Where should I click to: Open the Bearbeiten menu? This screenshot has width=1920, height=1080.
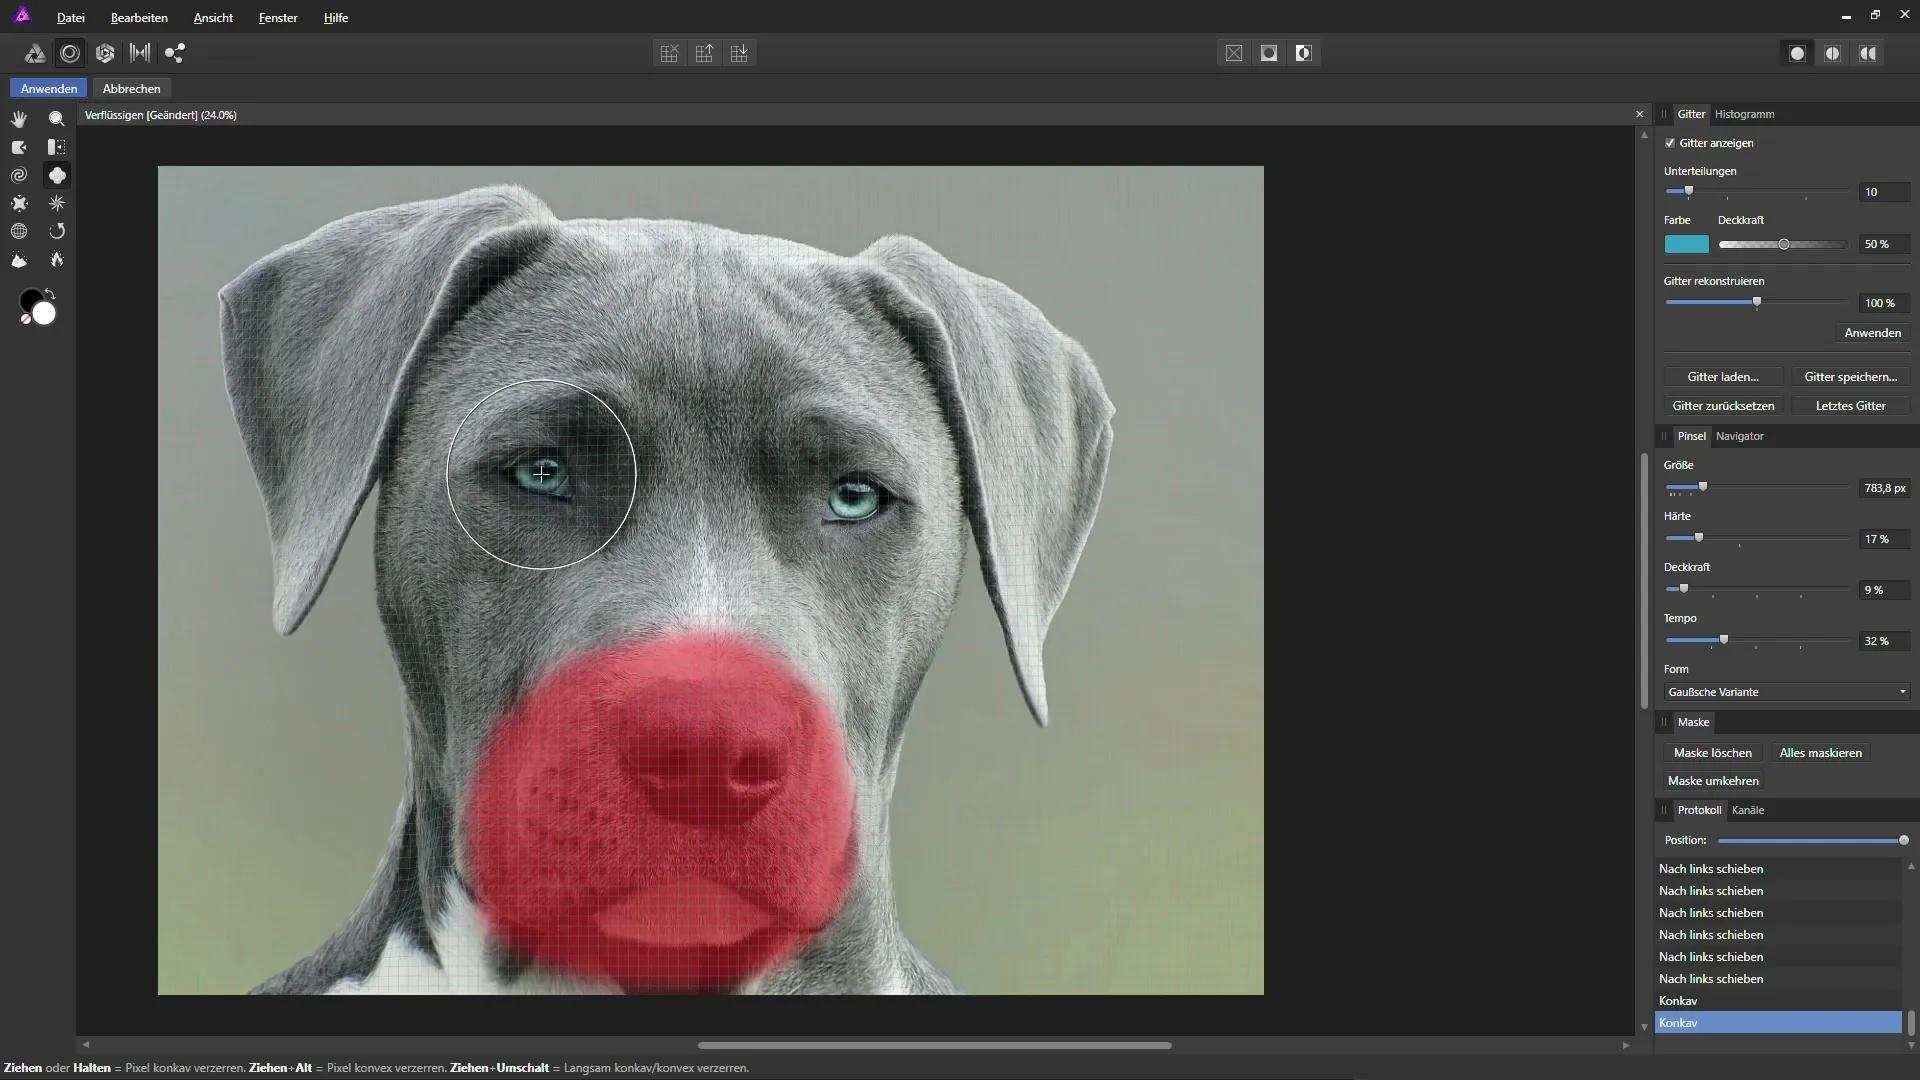(x=139, y=18)
